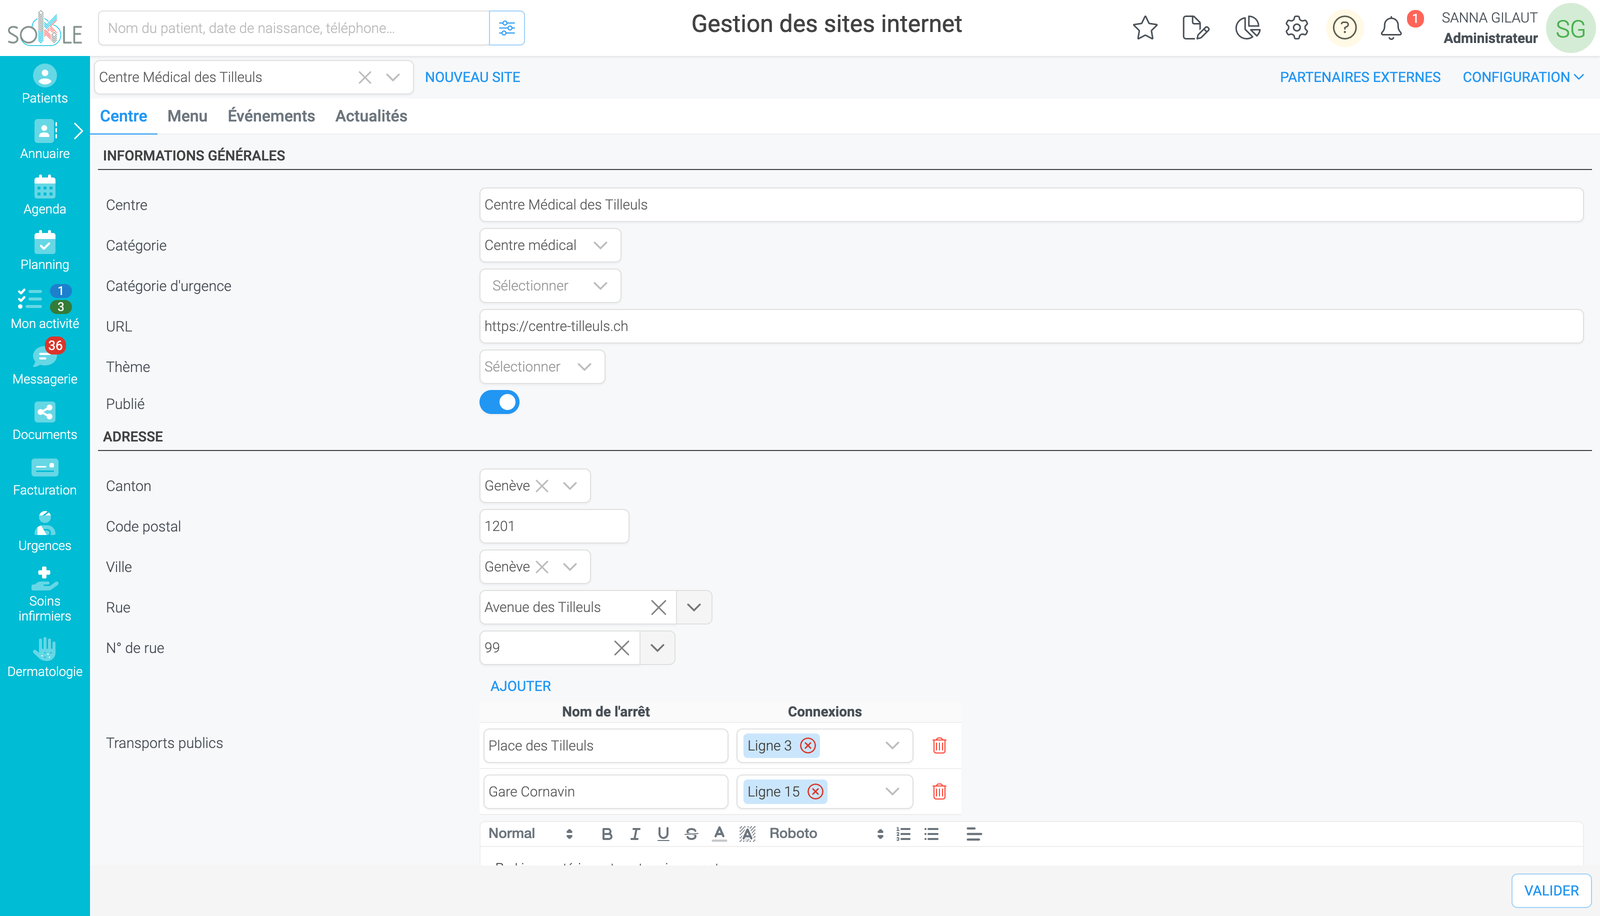Open the Documents section
The image size is (1600, 916).
45,421
